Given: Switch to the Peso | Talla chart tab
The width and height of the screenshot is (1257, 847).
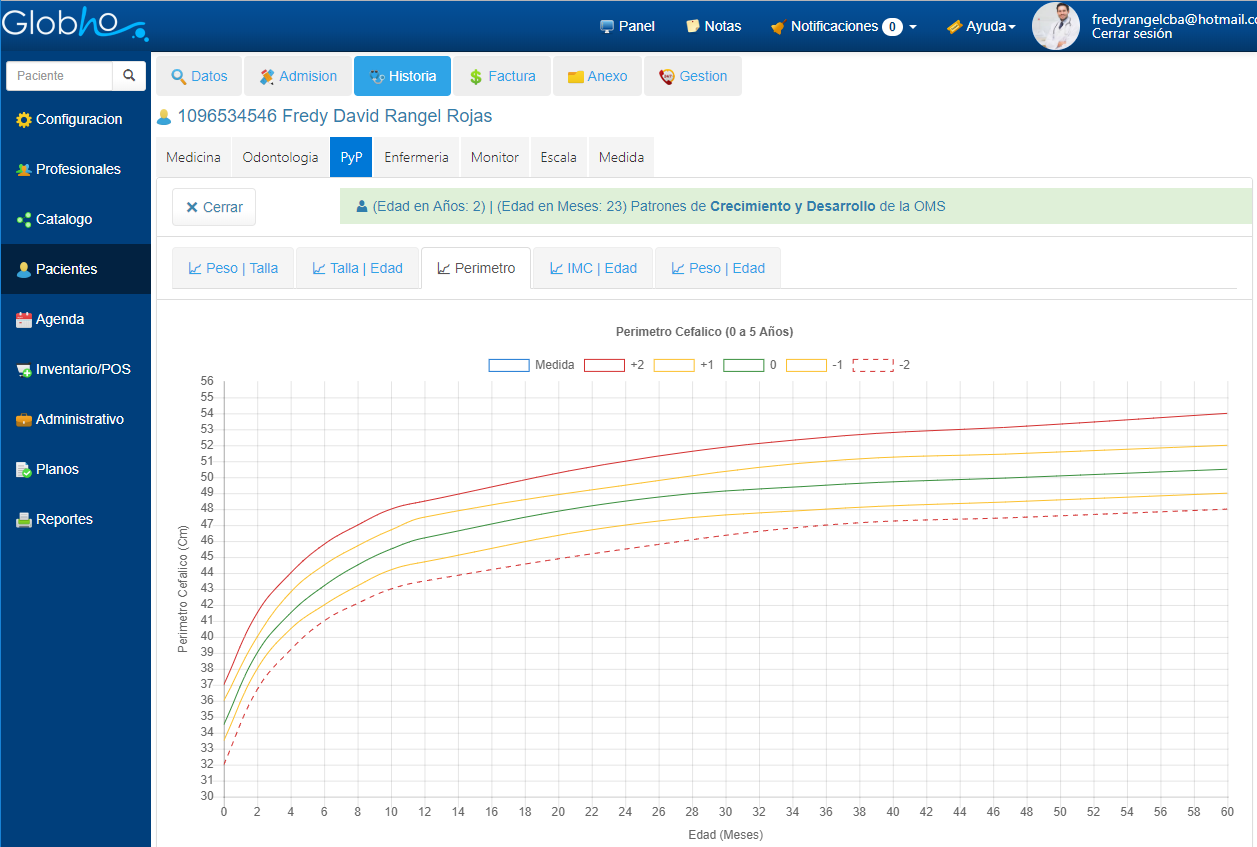Looking at the screenshot, I should 233,268.
